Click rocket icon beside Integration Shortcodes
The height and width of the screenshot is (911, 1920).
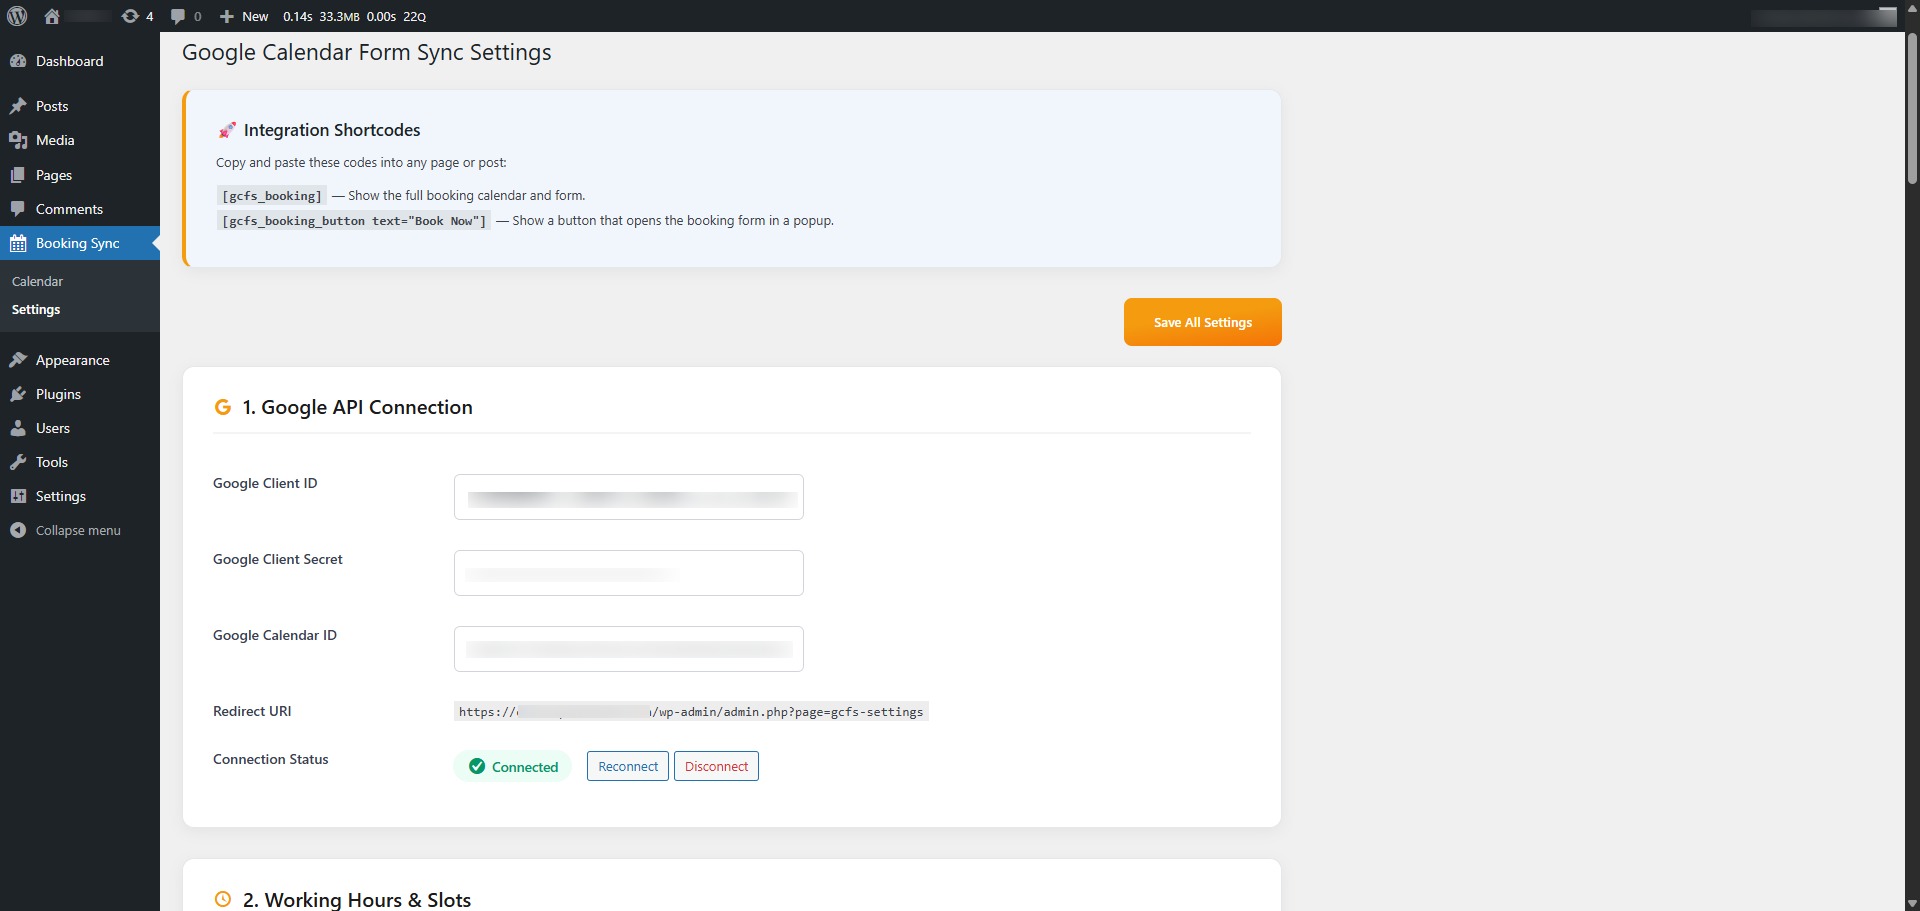tap(227, 130)
